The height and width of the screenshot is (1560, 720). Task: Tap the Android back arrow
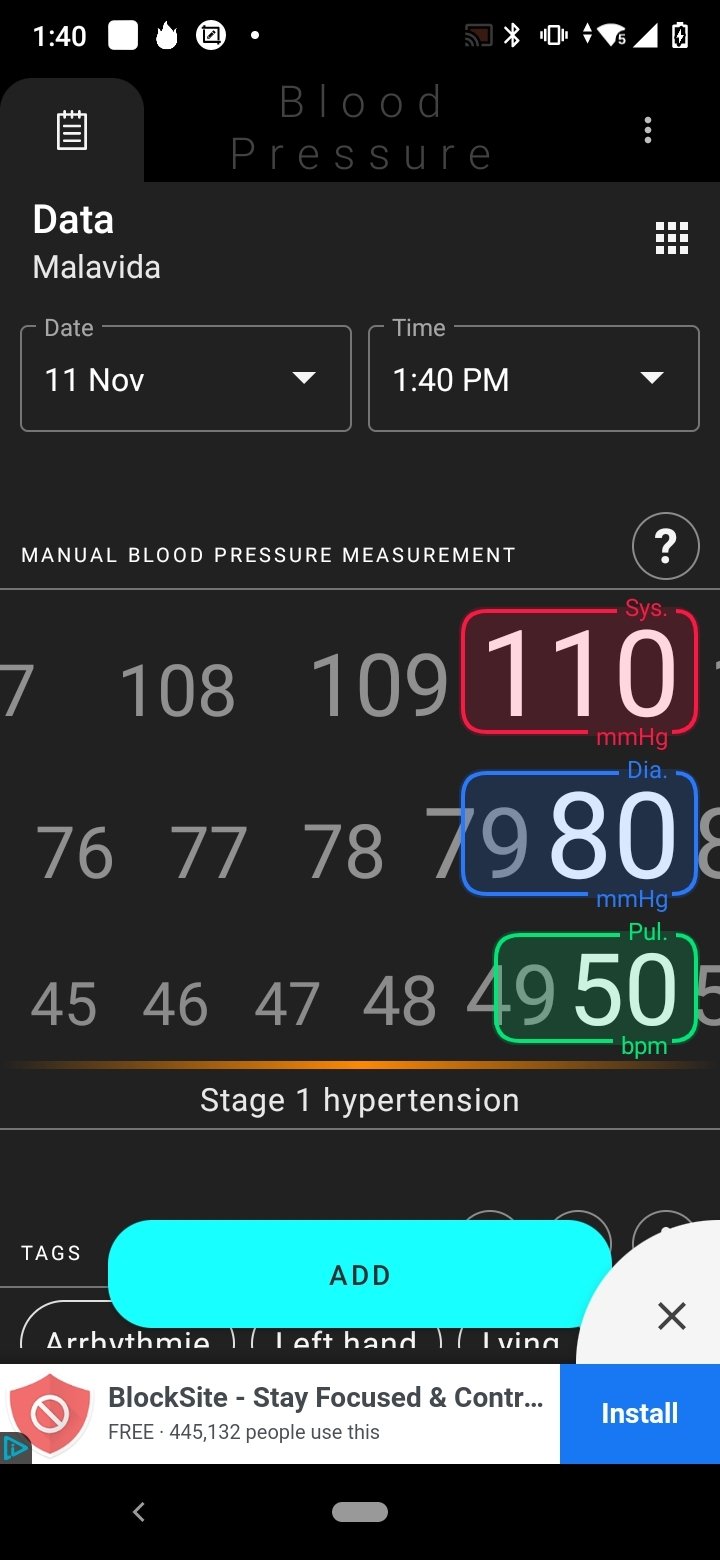click(139, 1512)
